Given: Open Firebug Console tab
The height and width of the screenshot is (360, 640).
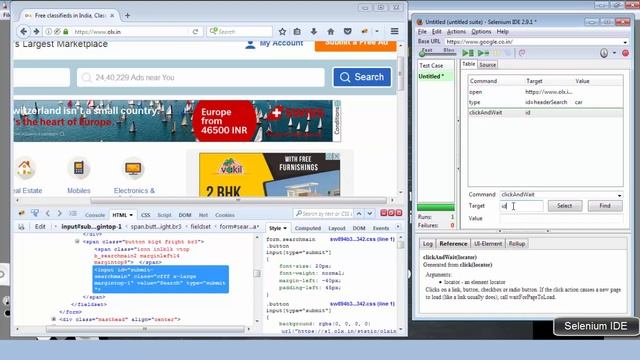Looking at the screenshot, I should 95,215.
